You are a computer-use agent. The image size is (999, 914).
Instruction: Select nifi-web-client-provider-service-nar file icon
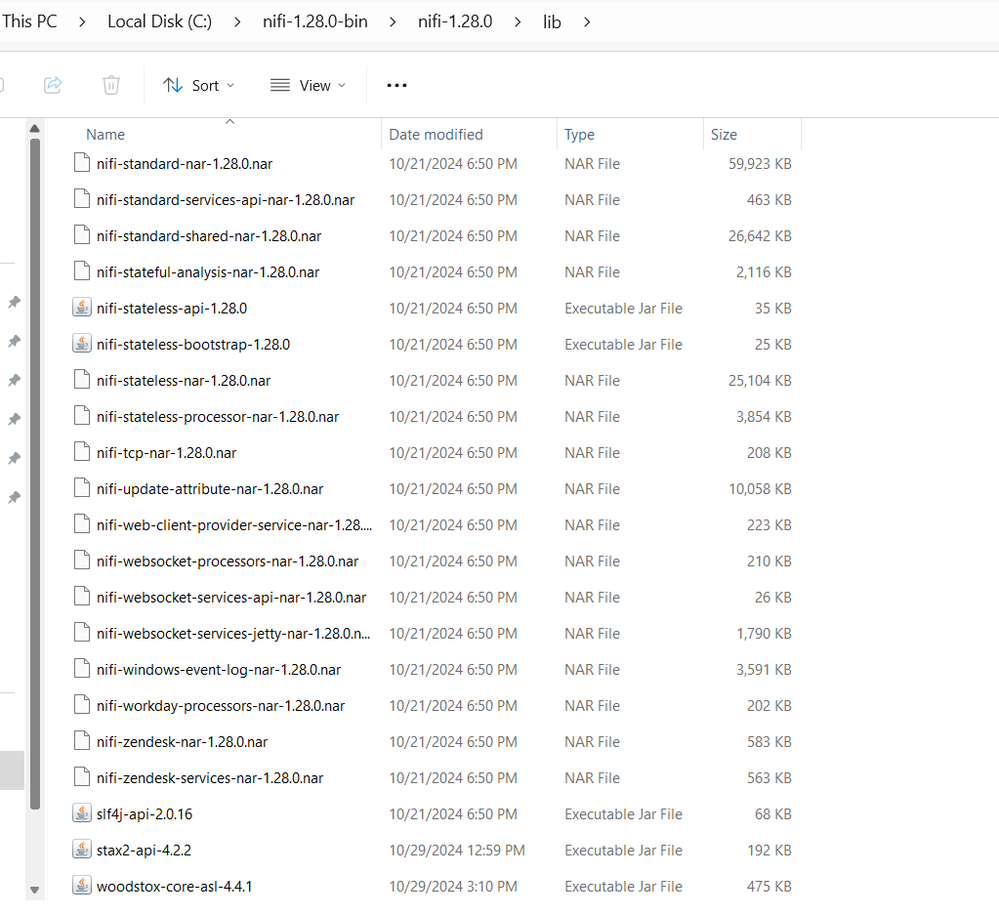pos(82,524)
